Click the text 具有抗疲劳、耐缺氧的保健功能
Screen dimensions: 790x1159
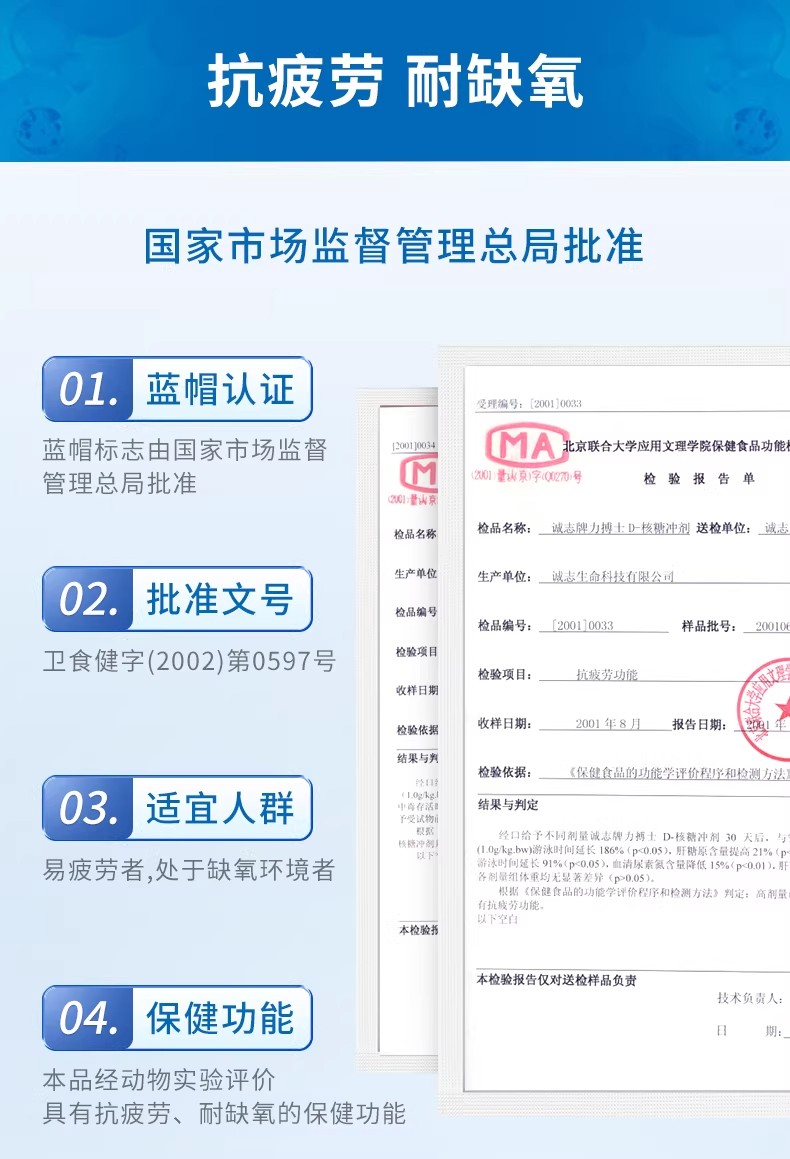point(224,1113)
